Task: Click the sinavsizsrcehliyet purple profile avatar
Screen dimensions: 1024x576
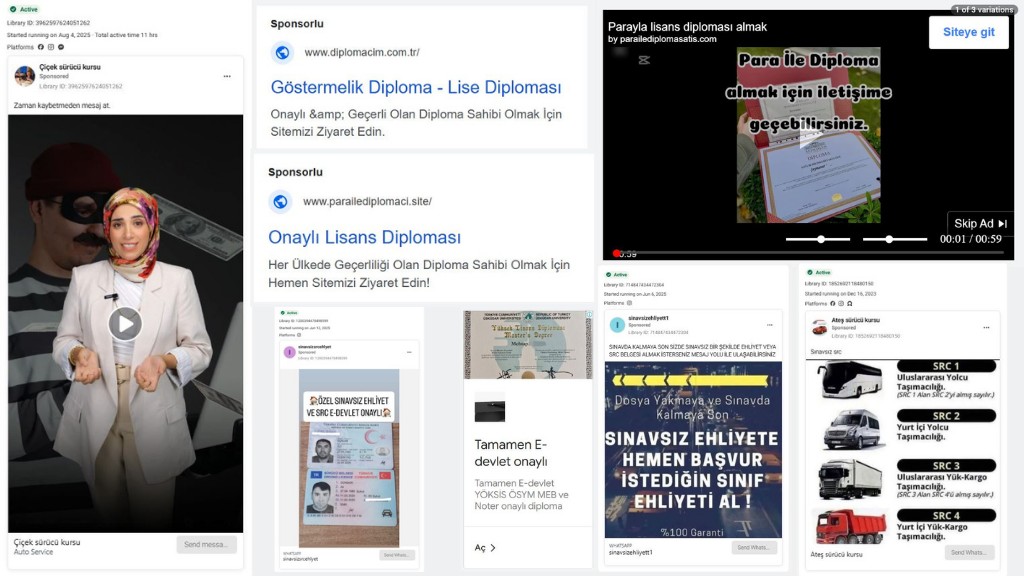Action: coord(289,351)
